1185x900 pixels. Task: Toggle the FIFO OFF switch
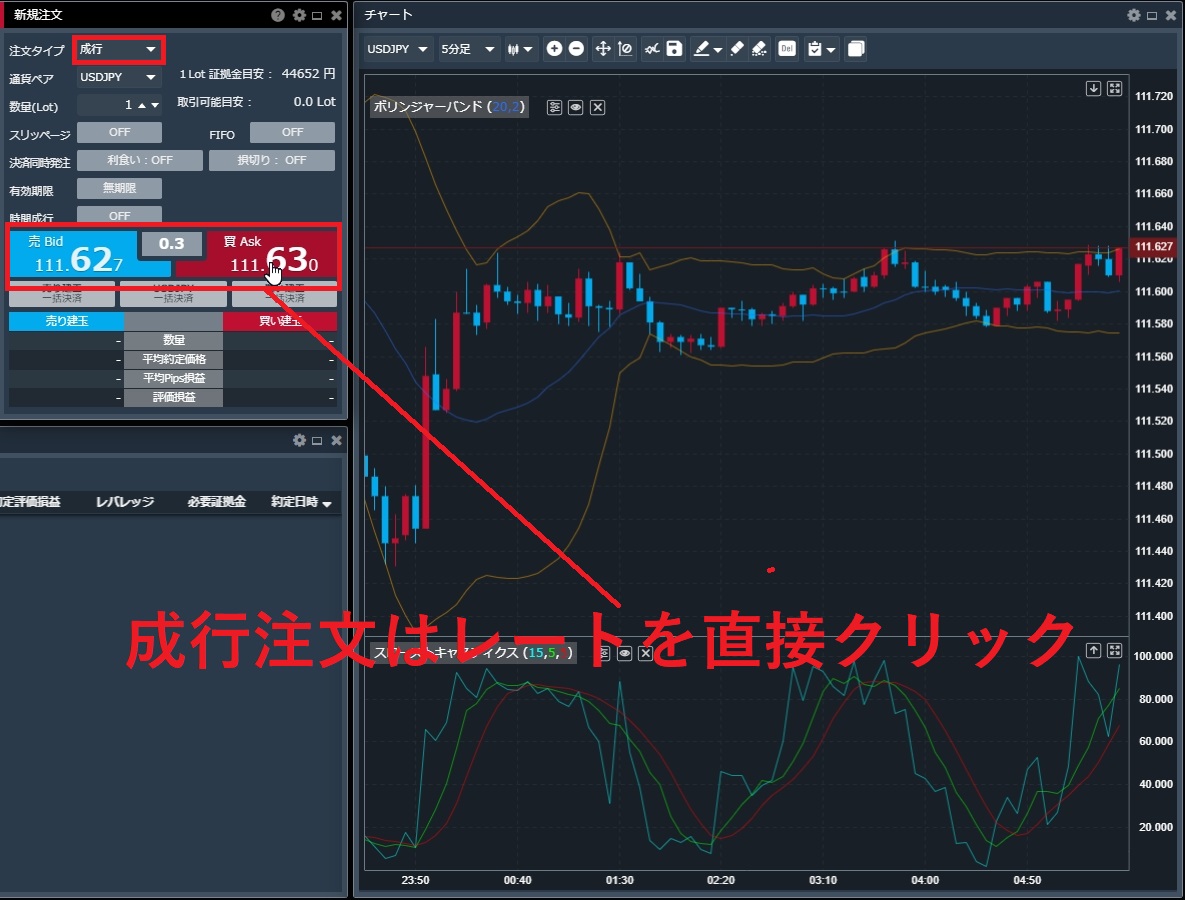pos(292,132)
